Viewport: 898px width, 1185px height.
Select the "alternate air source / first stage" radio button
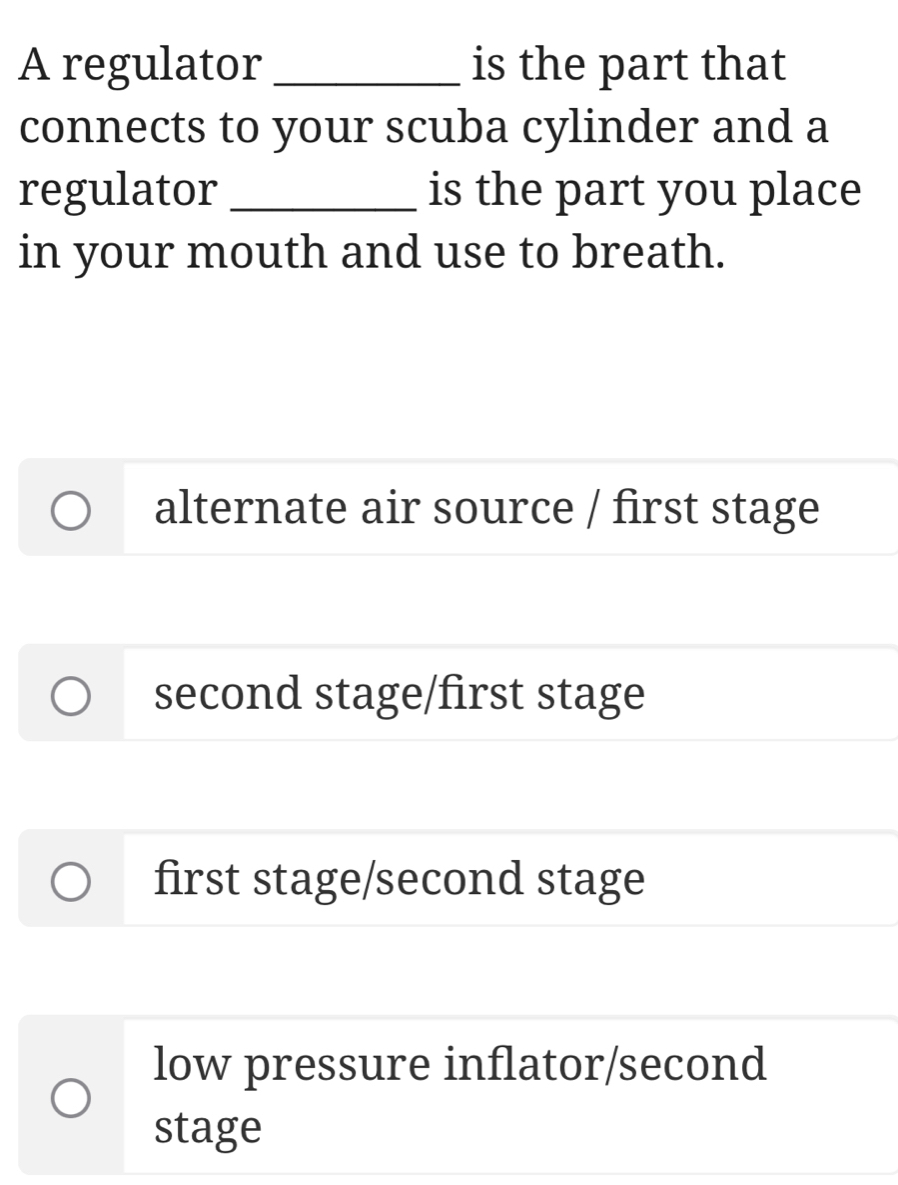click(x=70, y=508)
